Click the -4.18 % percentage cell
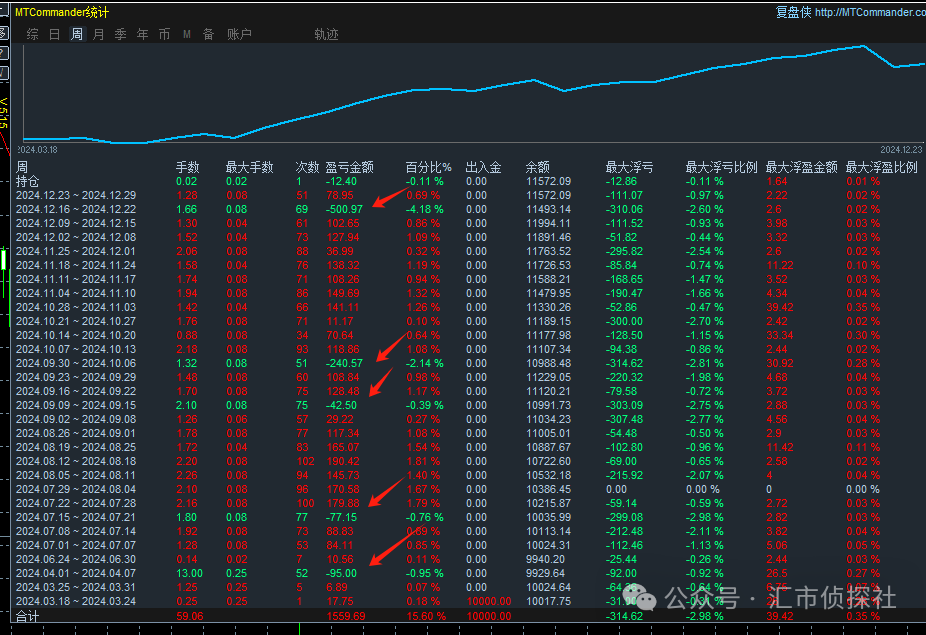This screenshot has height=635, width=926. tap(425, 209)
